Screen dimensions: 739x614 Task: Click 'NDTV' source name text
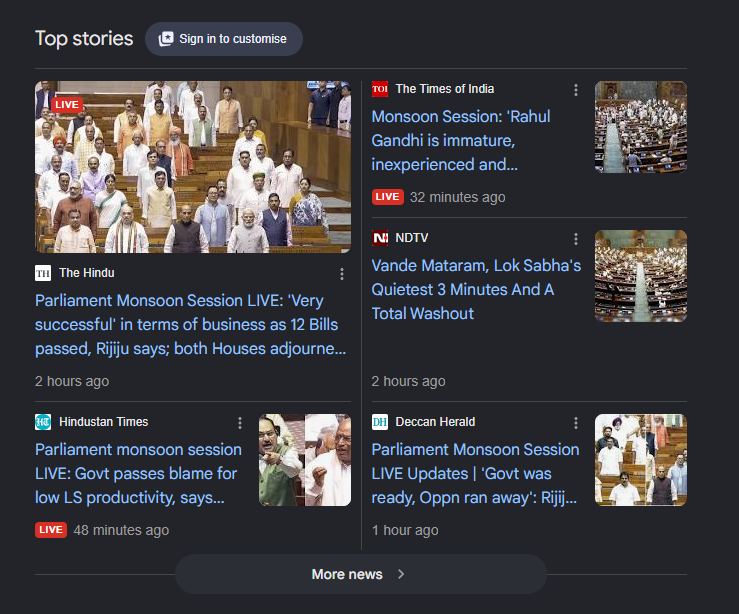[412, 238]
